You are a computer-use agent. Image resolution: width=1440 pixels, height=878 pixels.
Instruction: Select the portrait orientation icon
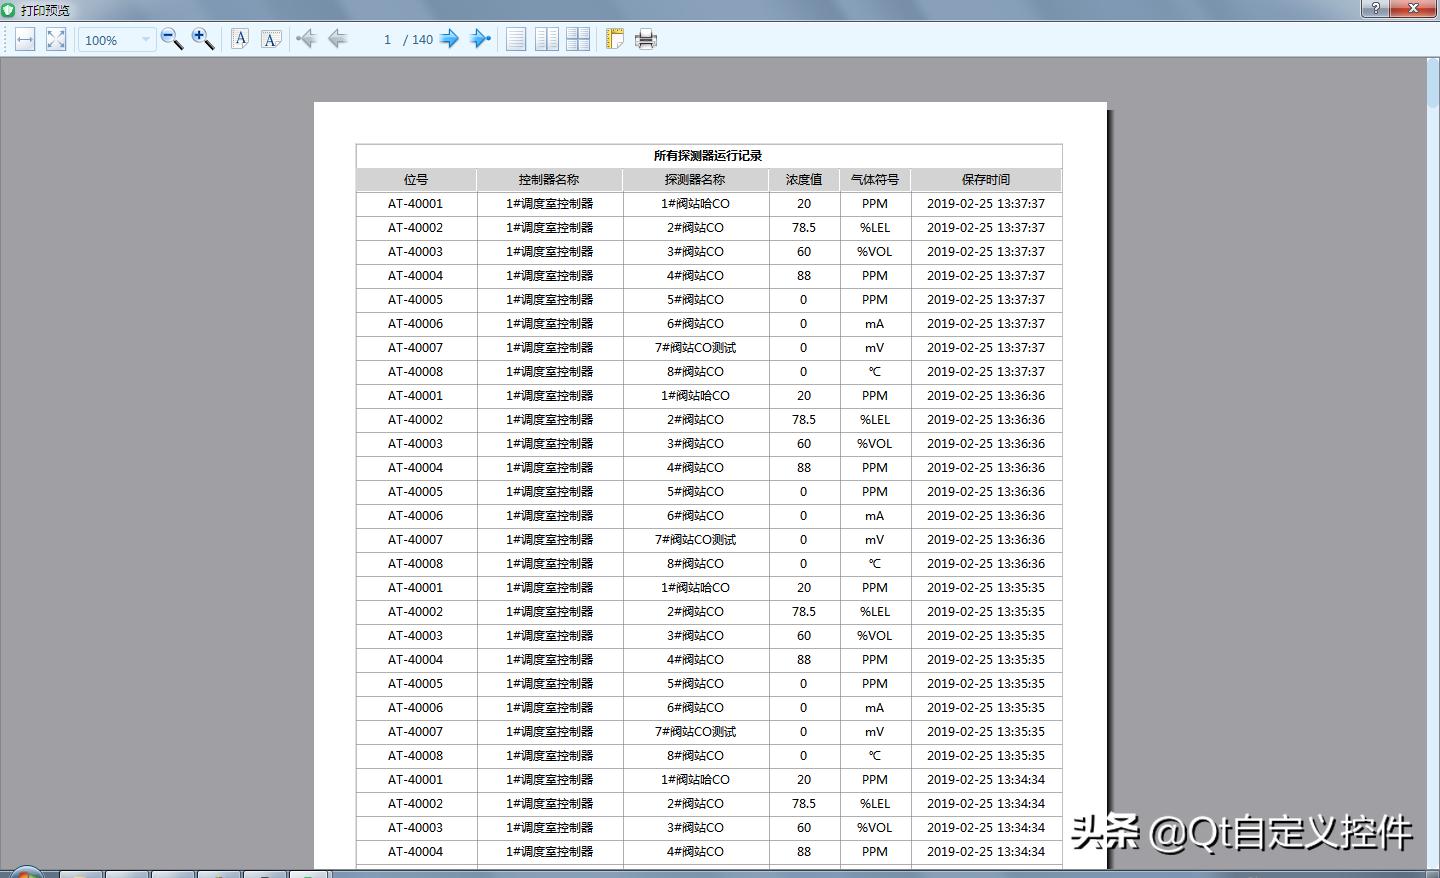[x=240, y=39]
